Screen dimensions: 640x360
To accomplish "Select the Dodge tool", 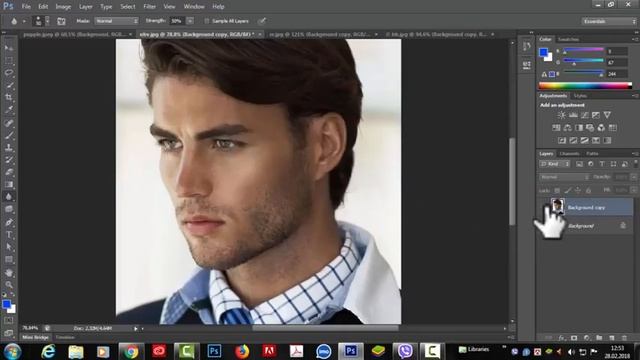I will (9, 209).
